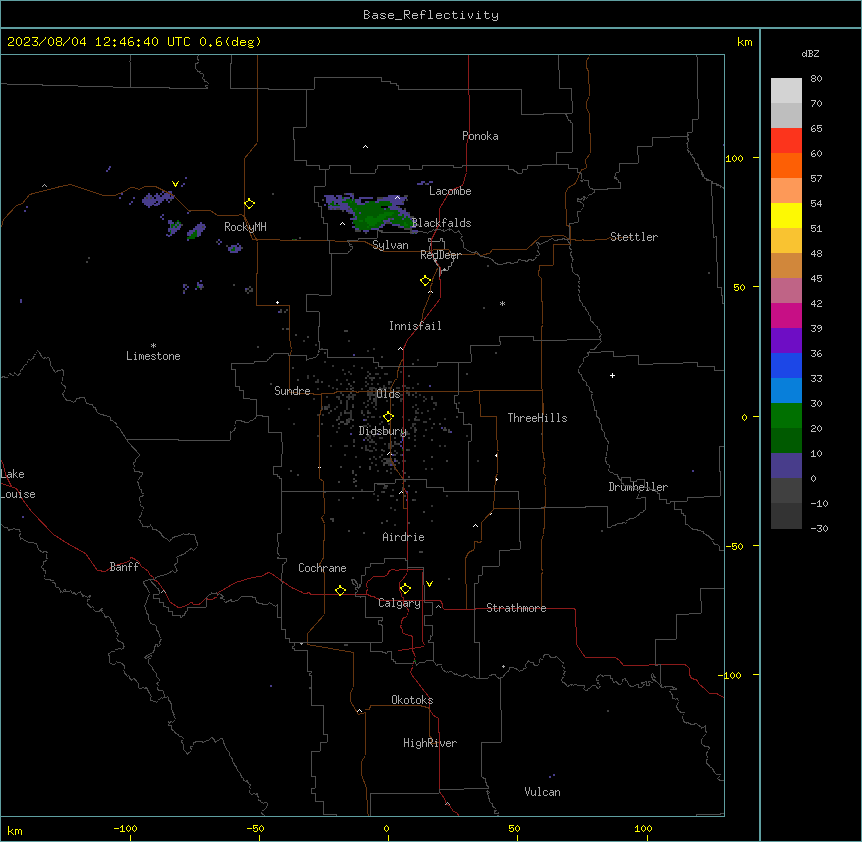The width and height of the screenshot is (862, 842).
Task: Click the Ponoka map label
Action: pyautogui.click(x=480, y=136)
